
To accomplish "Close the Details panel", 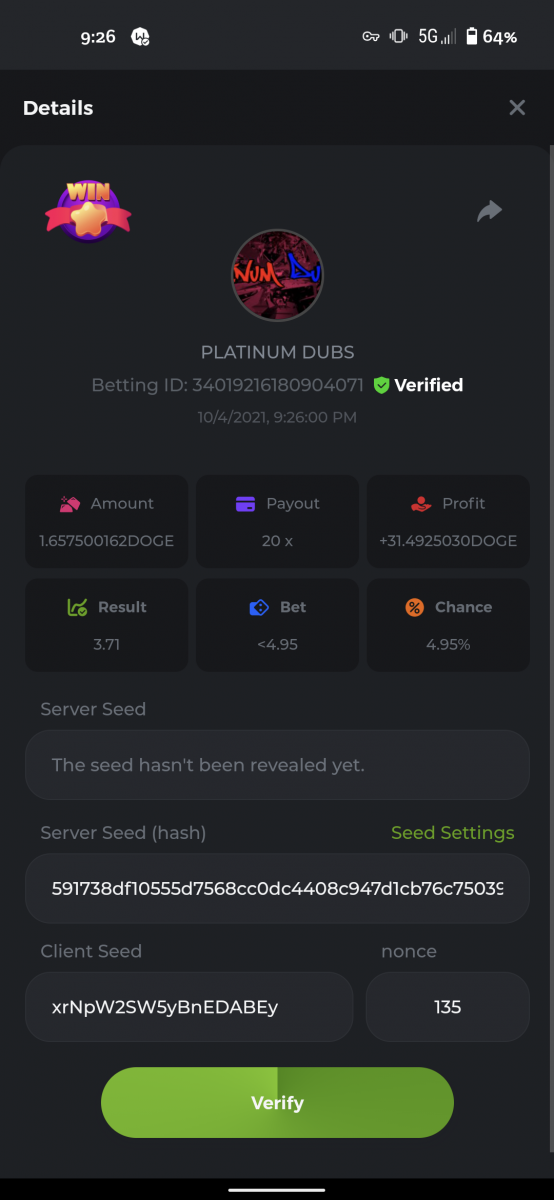I will (x=517, y=107).
